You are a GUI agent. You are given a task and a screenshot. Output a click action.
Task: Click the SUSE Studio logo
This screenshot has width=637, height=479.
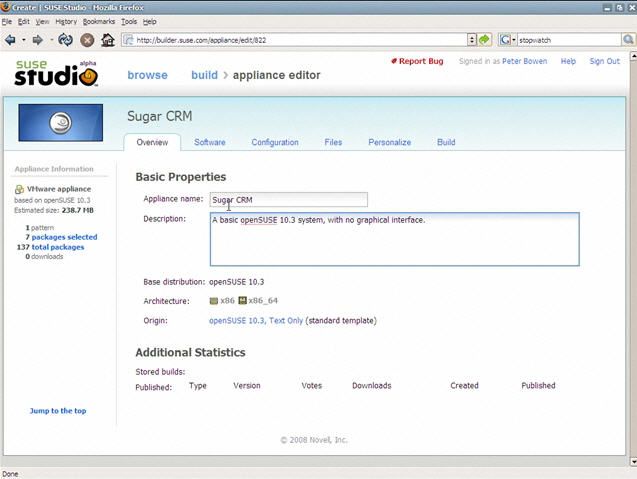[x=55, y=73]
